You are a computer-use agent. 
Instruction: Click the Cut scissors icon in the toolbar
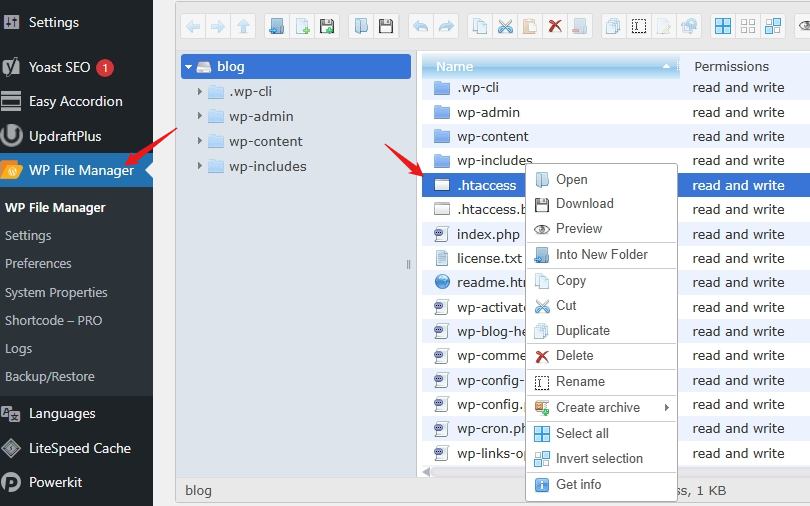click(x=505, y=26)
